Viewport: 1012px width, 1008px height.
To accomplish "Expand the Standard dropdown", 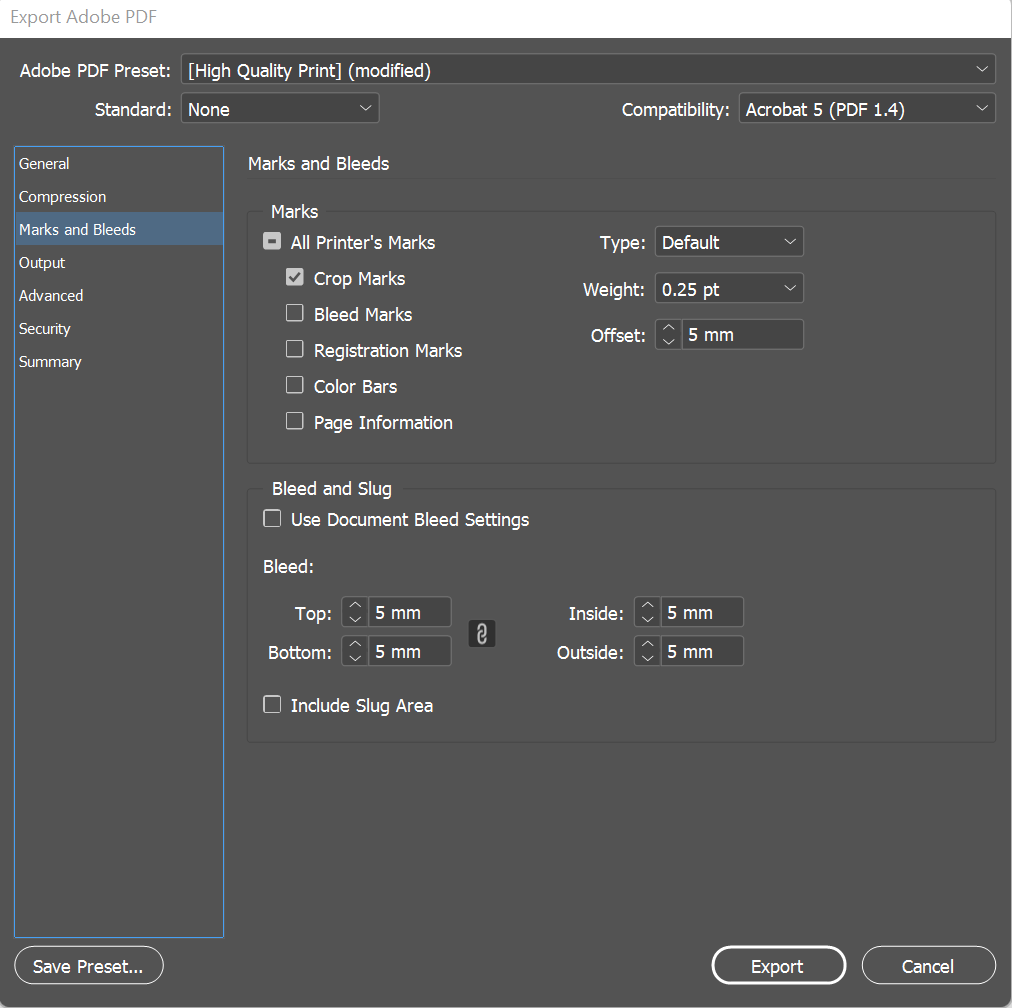I will (x=280, y=109).
